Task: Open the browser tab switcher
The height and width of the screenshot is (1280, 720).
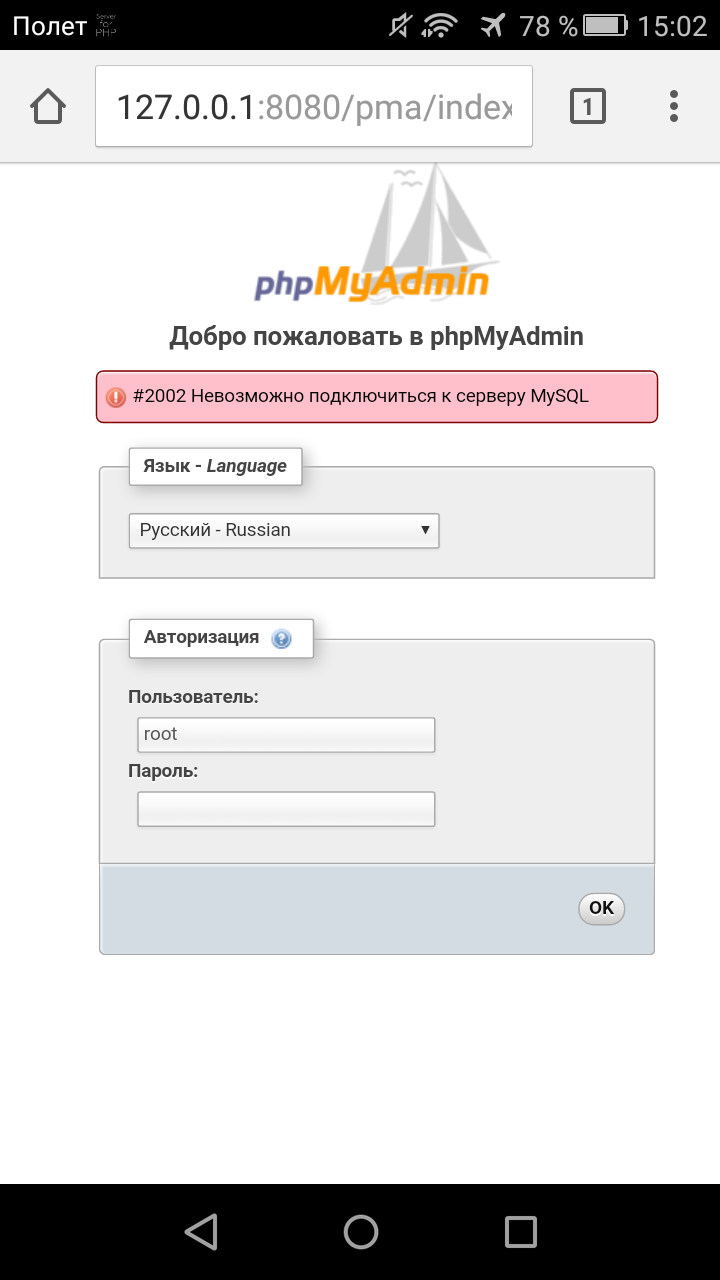Action: (x=587, y=106)
